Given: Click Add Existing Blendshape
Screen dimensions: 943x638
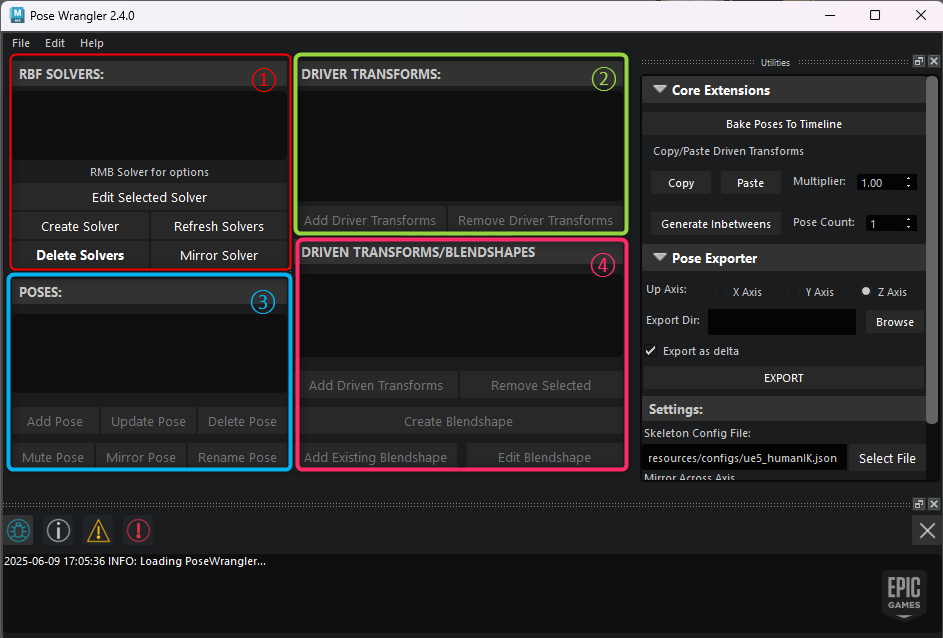Looking at the screenshot, I should (x=376, y=457).
